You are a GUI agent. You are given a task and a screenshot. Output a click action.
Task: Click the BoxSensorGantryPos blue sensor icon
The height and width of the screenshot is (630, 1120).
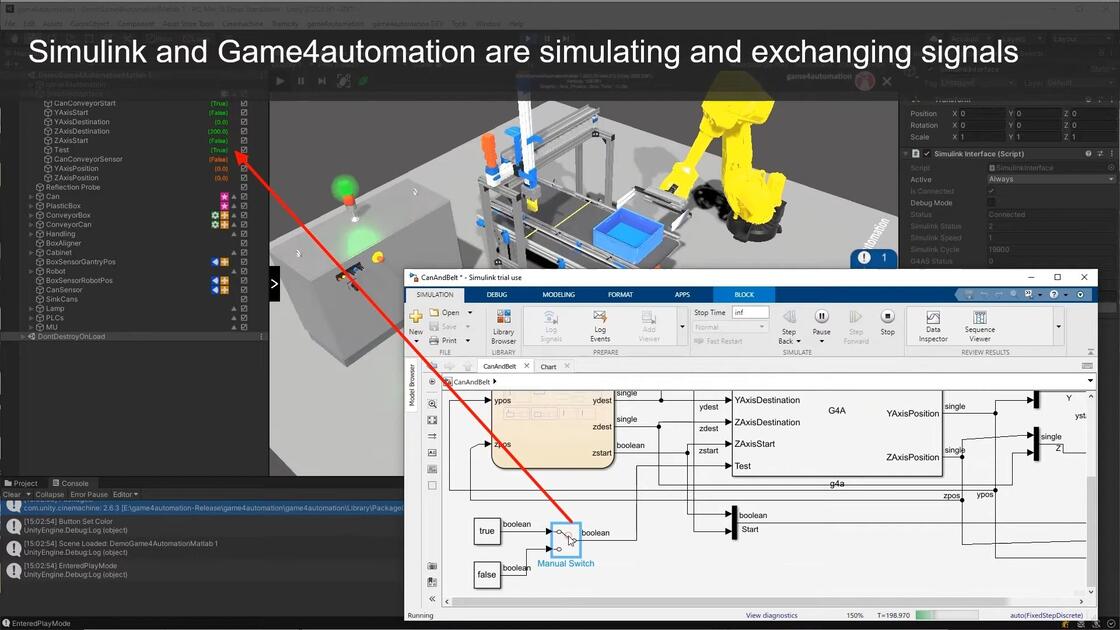pyautogui.click(x=215, y=262)
